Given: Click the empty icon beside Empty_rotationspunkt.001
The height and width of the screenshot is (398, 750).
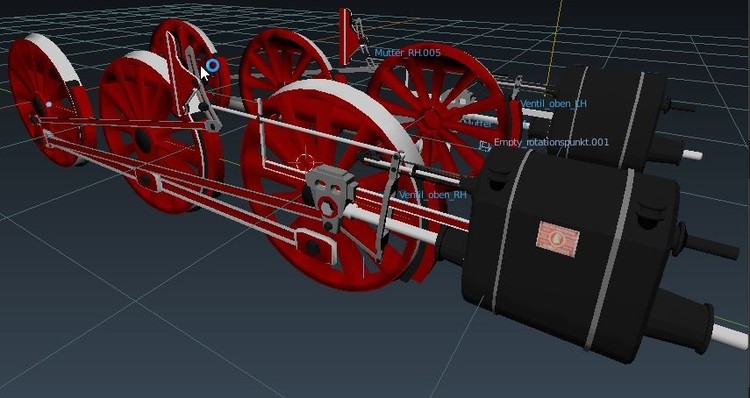Looking at the screenshot, I should (x=485, y=145).
